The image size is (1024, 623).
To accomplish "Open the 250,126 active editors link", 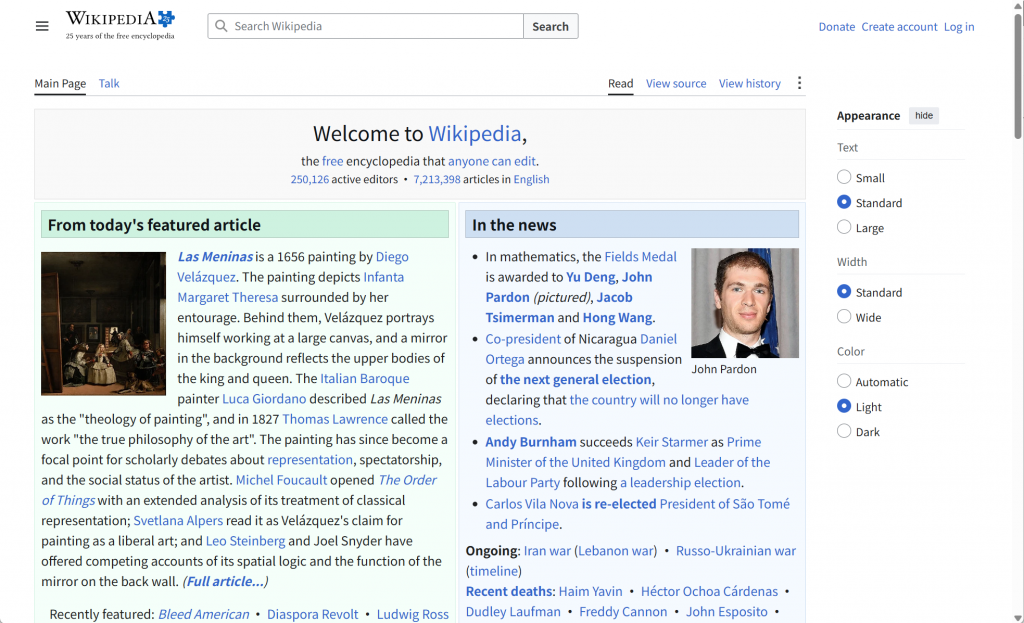I will pyautogui.click(x=310, y=180).
